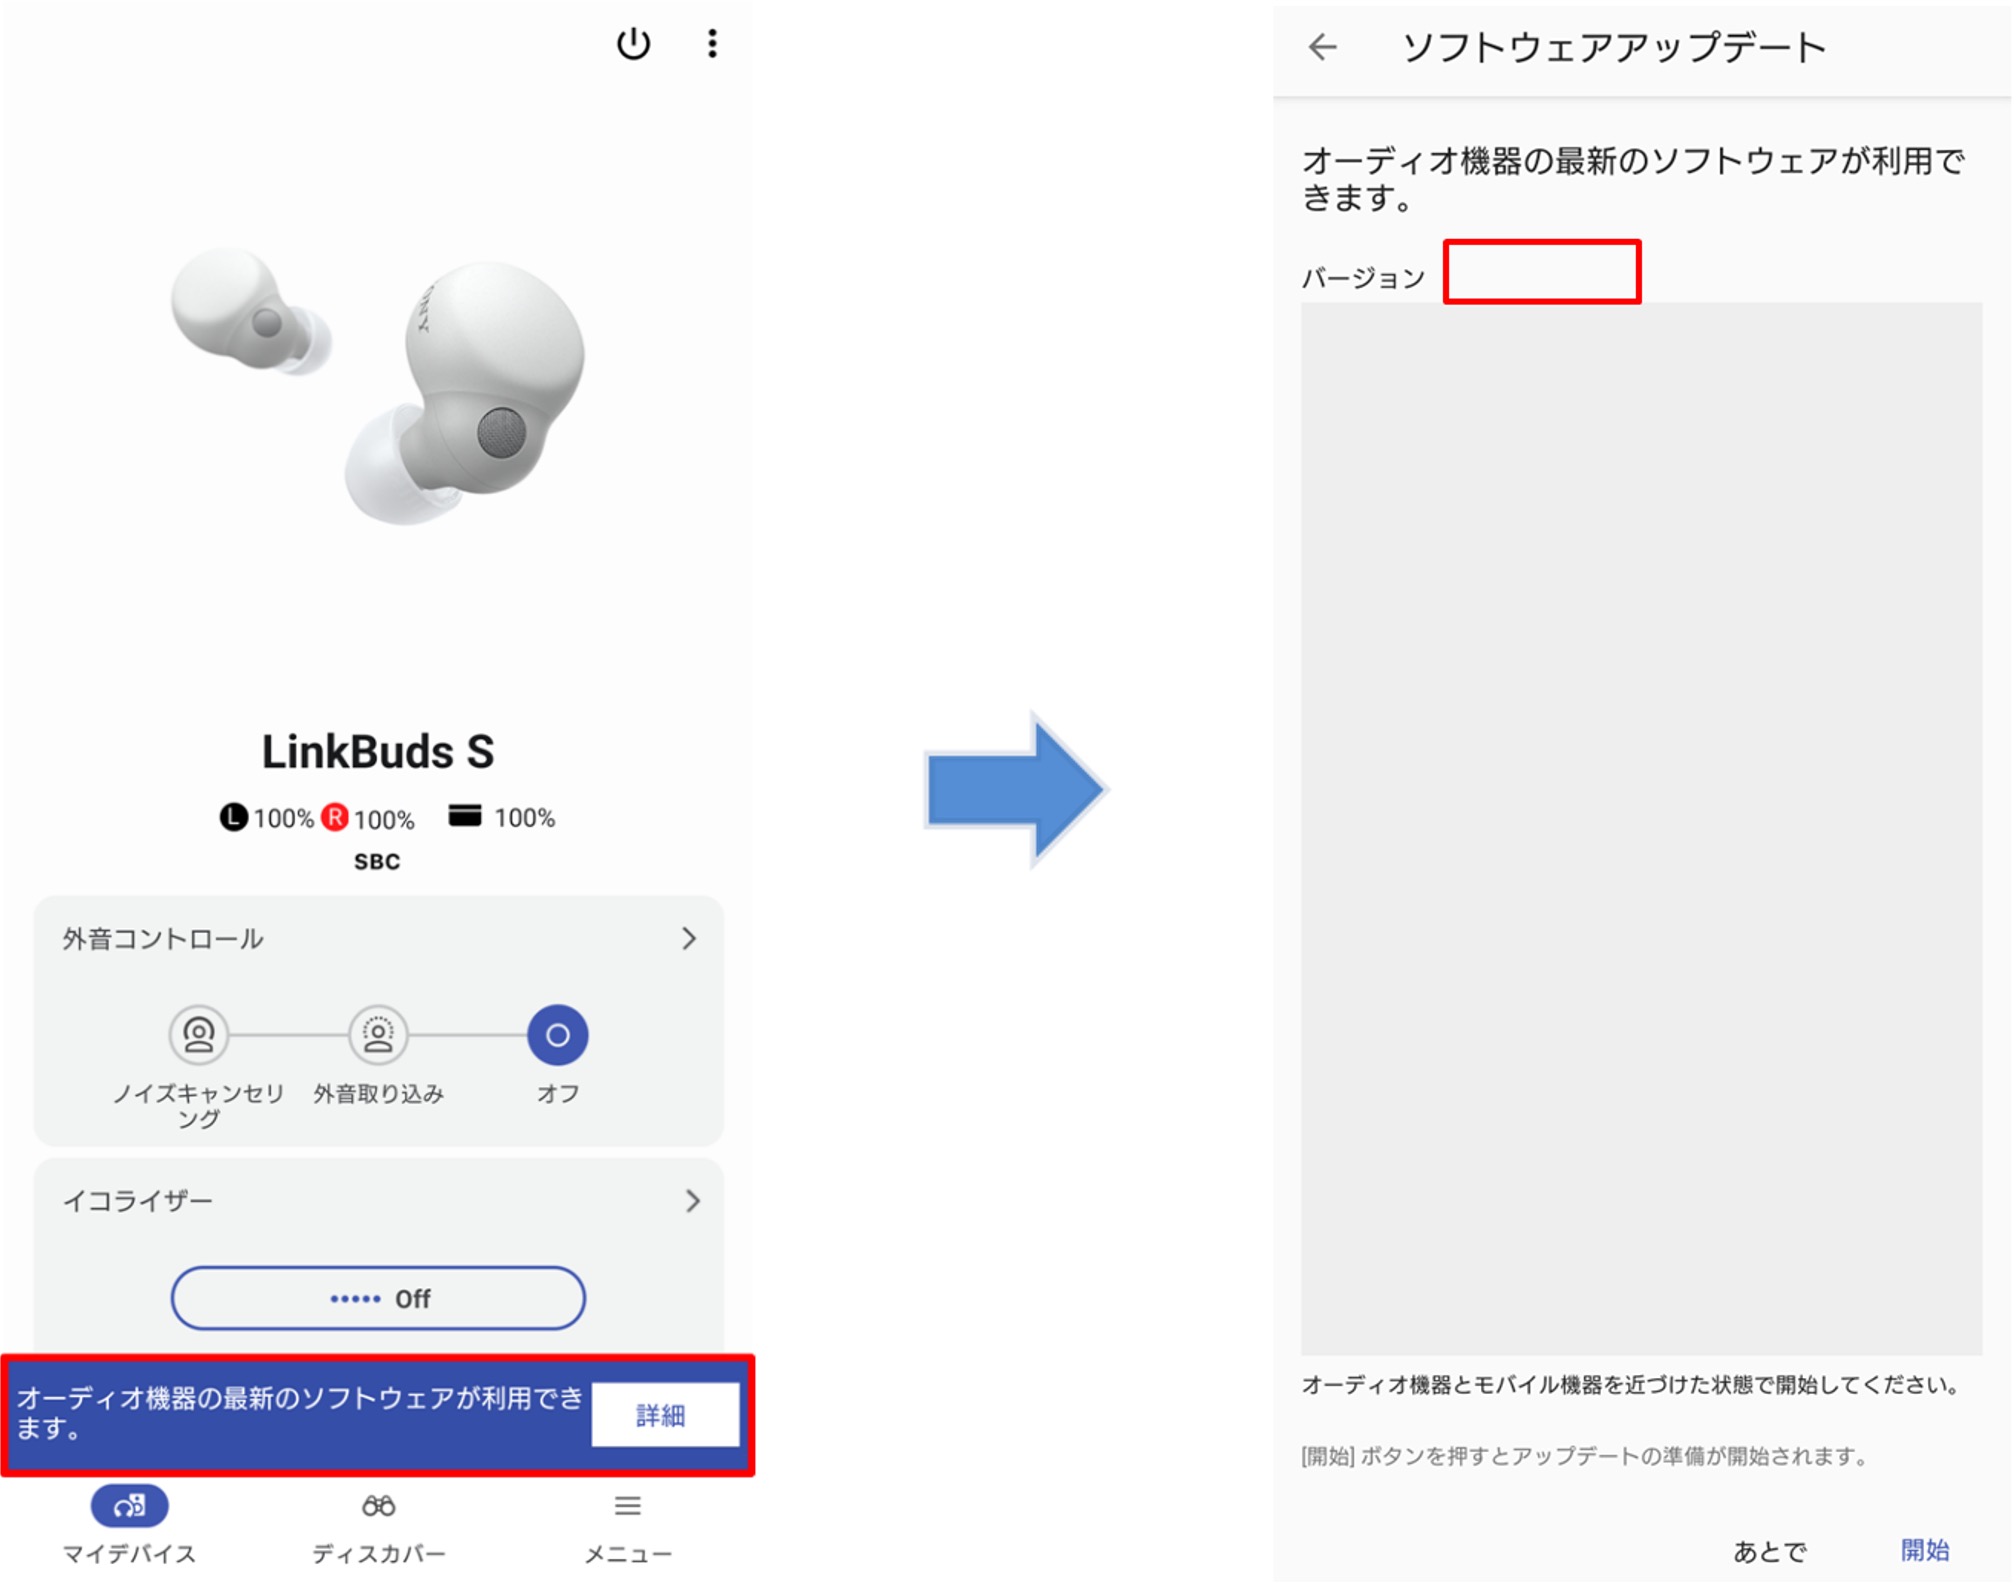Select the 外音取り込み ambient sound icon
The height and width of the screenshot is (1595, 2016).
coord(378,1034)
